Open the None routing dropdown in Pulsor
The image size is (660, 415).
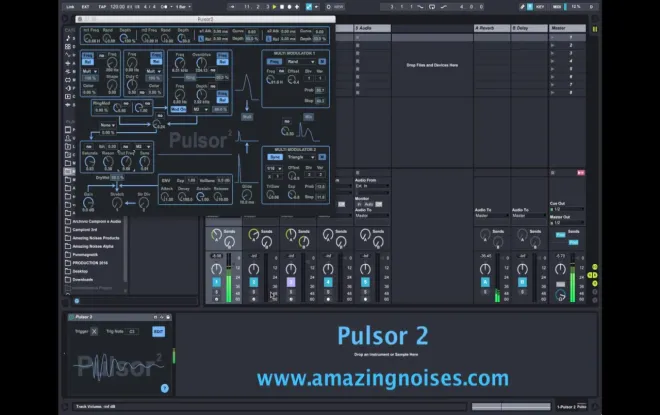tap(107, 125)
